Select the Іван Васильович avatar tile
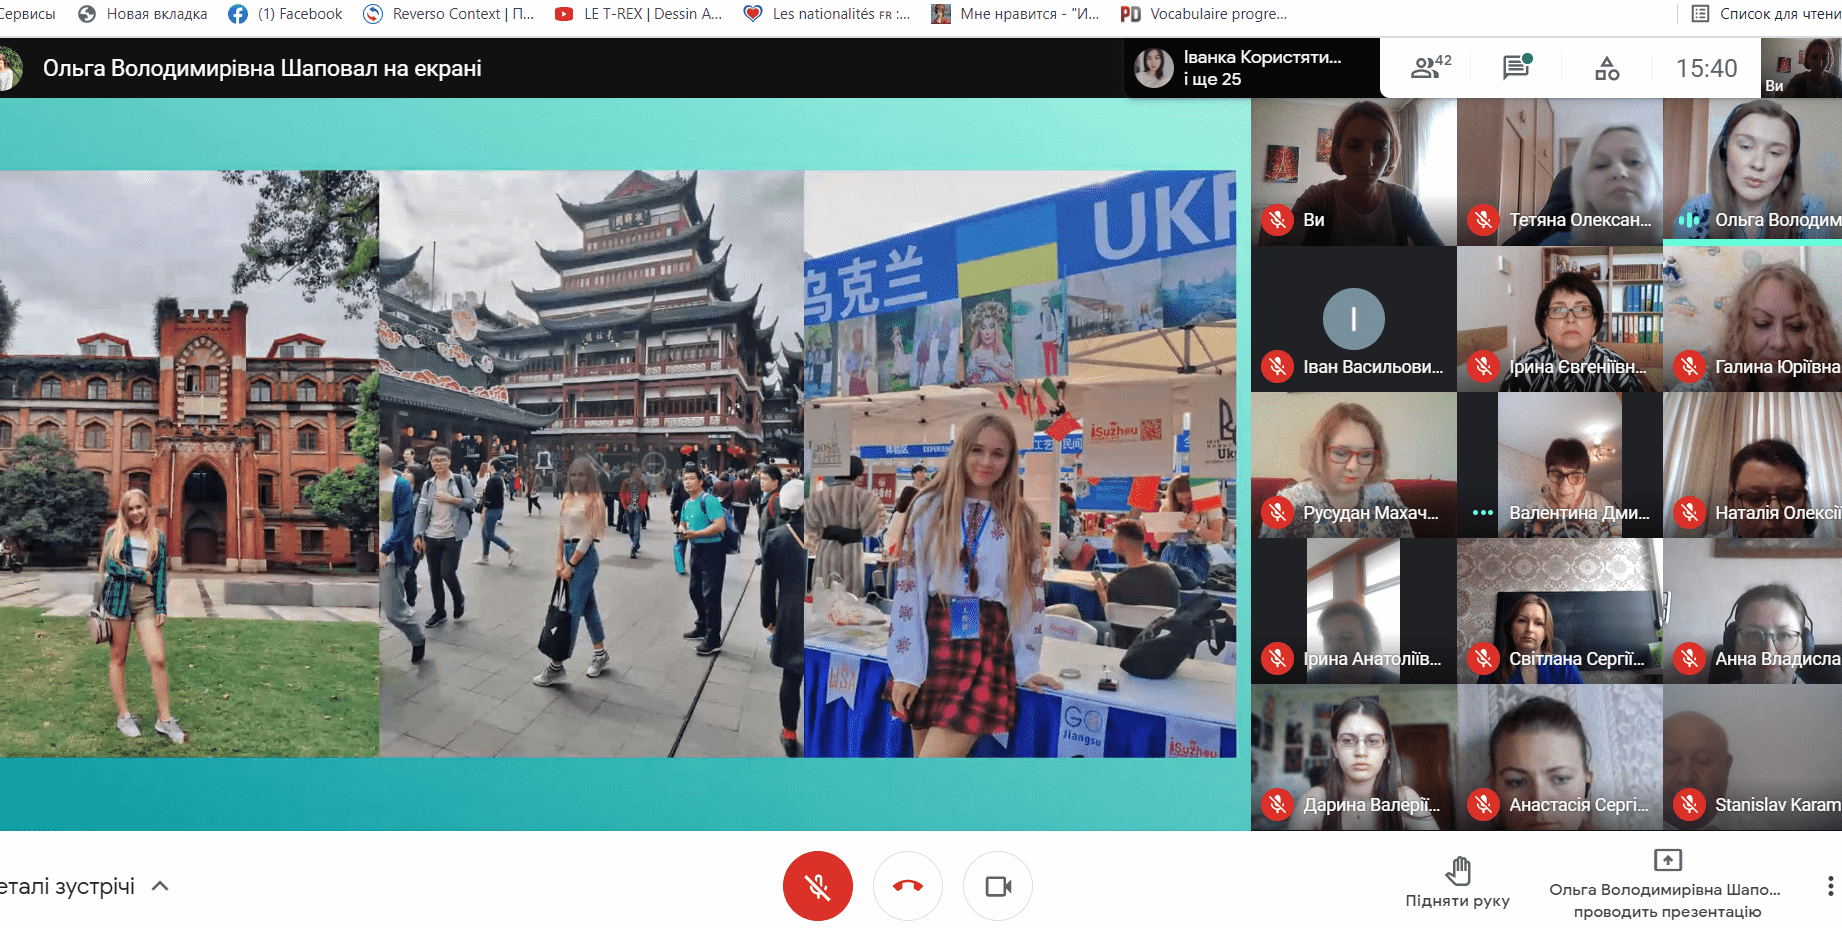 coord(1353,319)
